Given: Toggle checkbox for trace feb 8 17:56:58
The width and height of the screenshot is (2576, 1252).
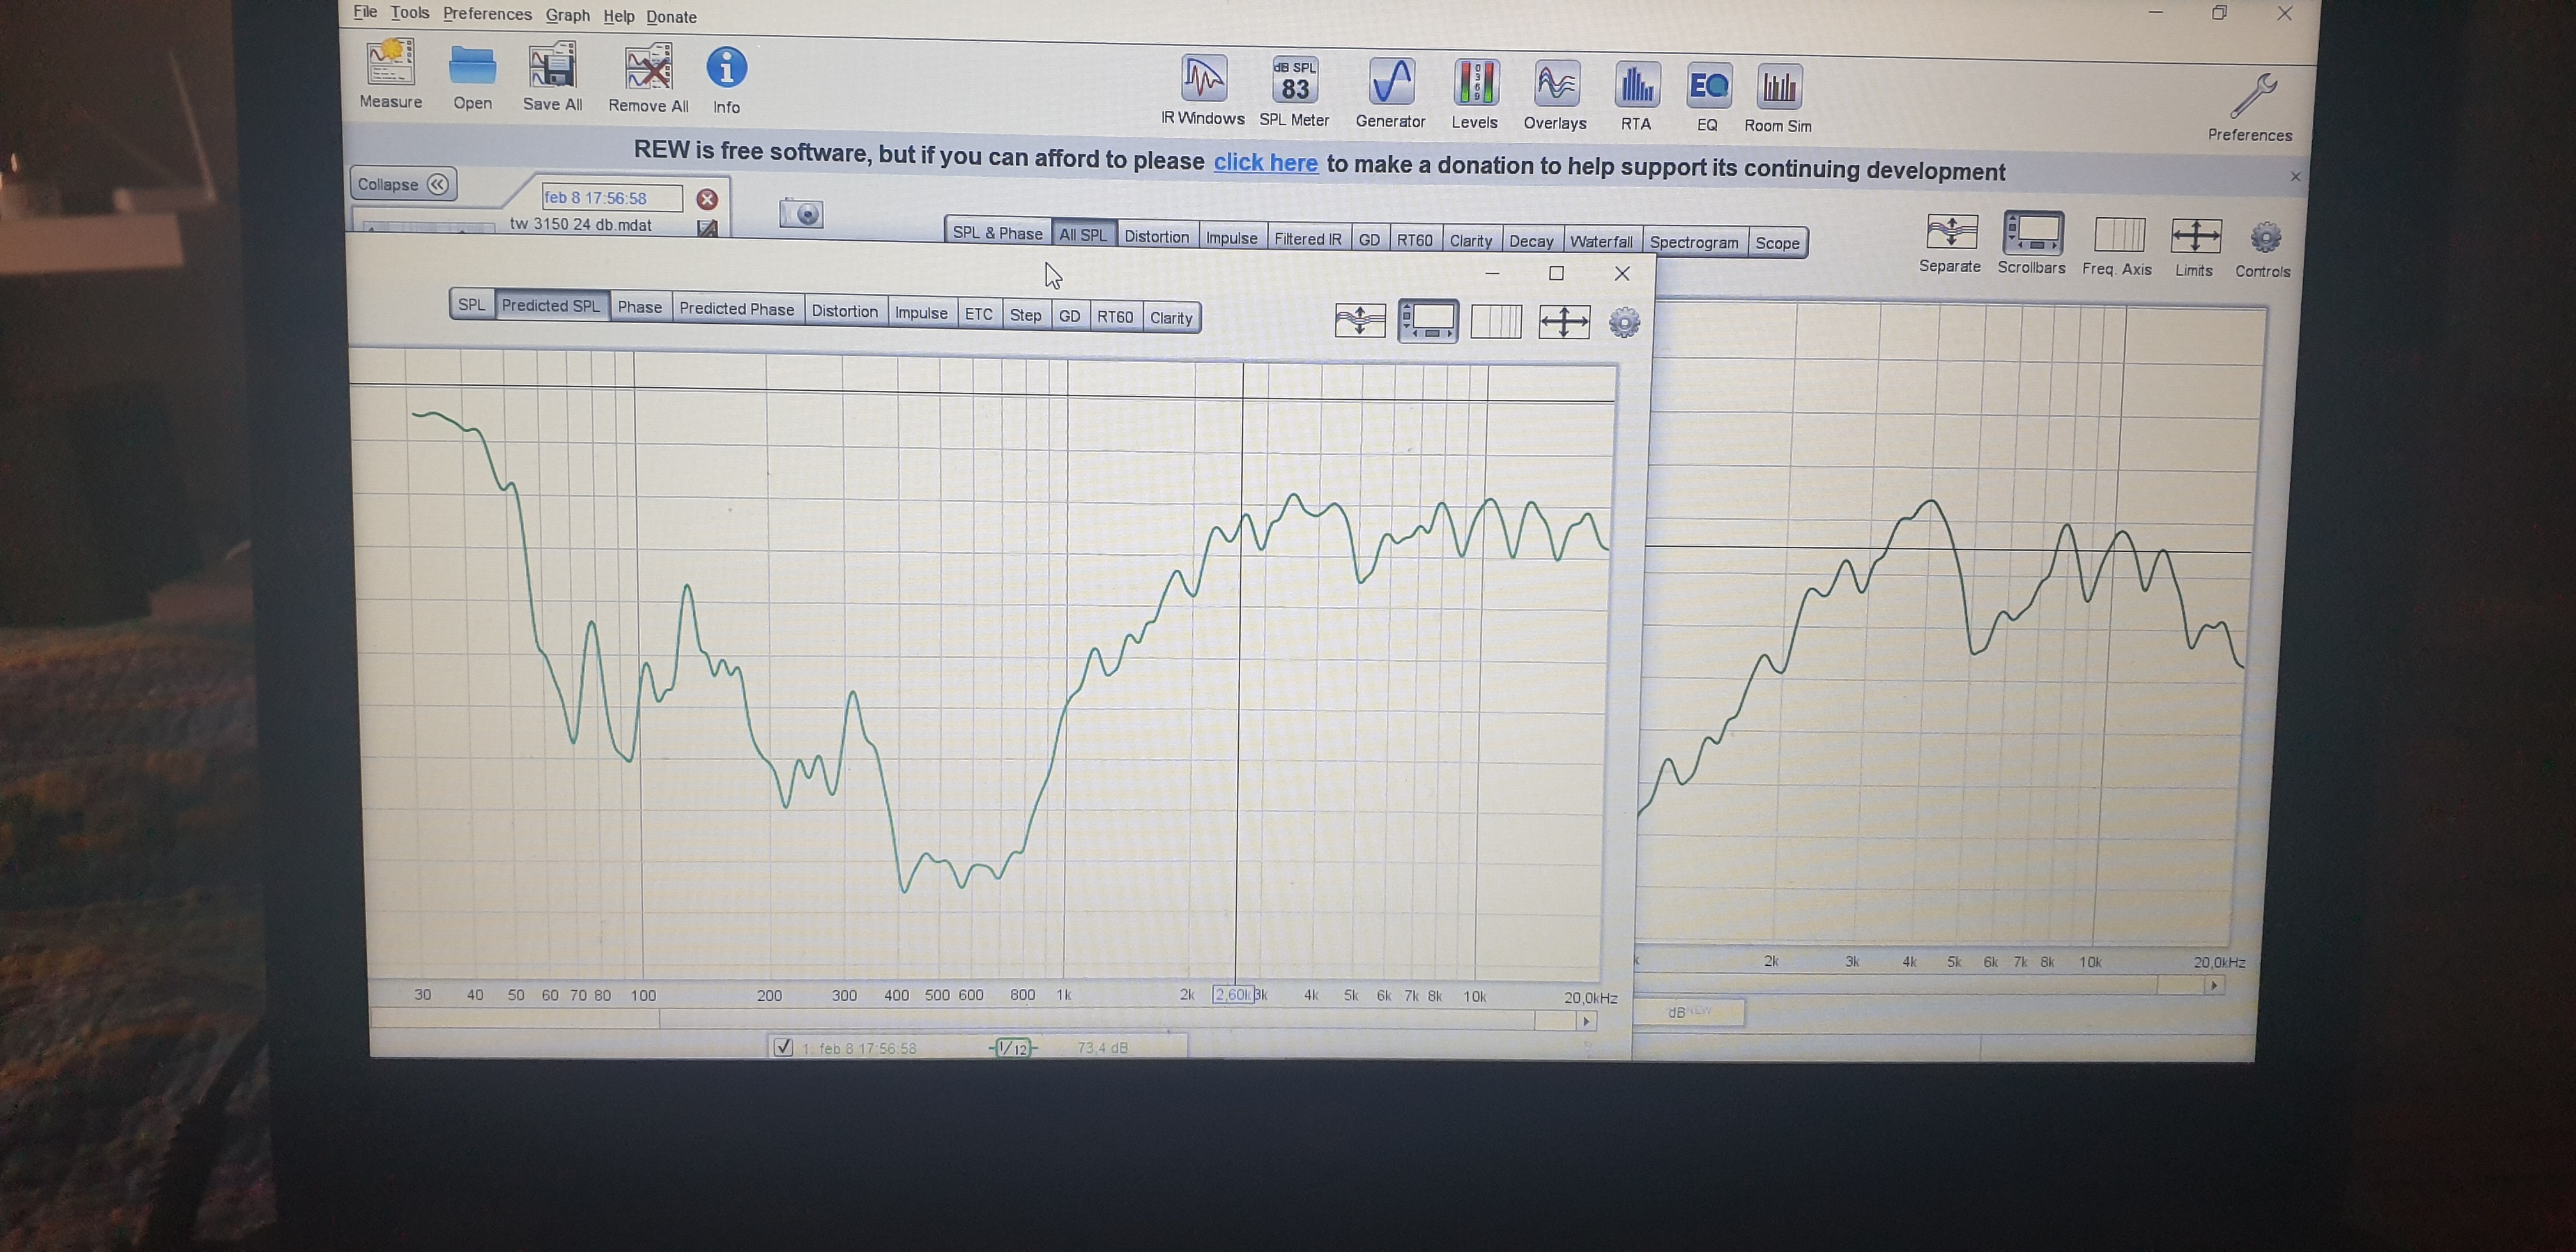Looking at the screenshot, I should tap(783, 1047).
